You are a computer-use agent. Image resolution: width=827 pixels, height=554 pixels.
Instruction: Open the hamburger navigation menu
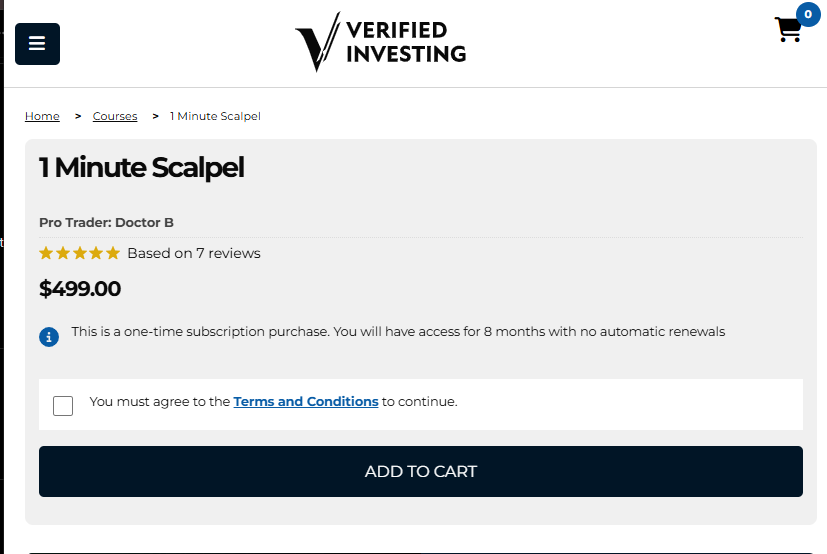click(37, 44)
